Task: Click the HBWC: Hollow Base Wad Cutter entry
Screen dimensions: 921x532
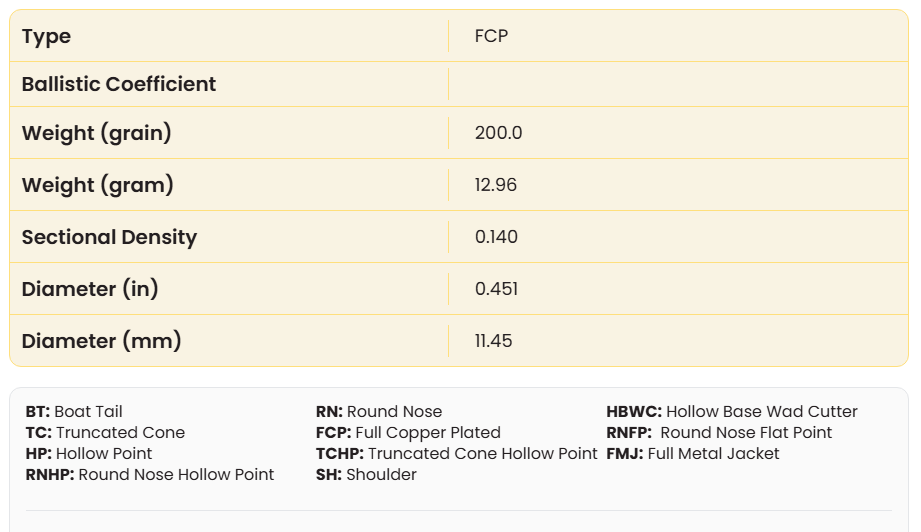Action: coord(731,412)
